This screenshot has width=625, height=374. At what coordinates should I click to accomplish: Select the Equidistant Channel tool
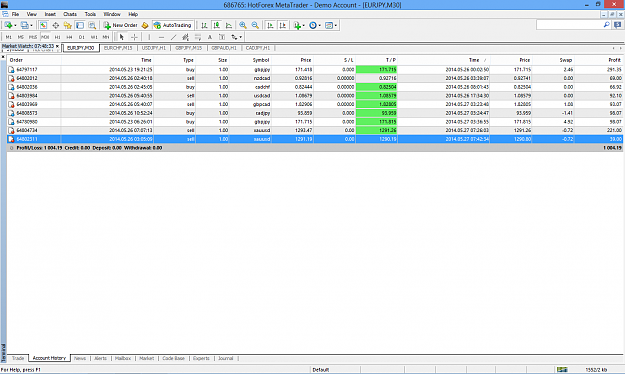[x=185, y=37]
